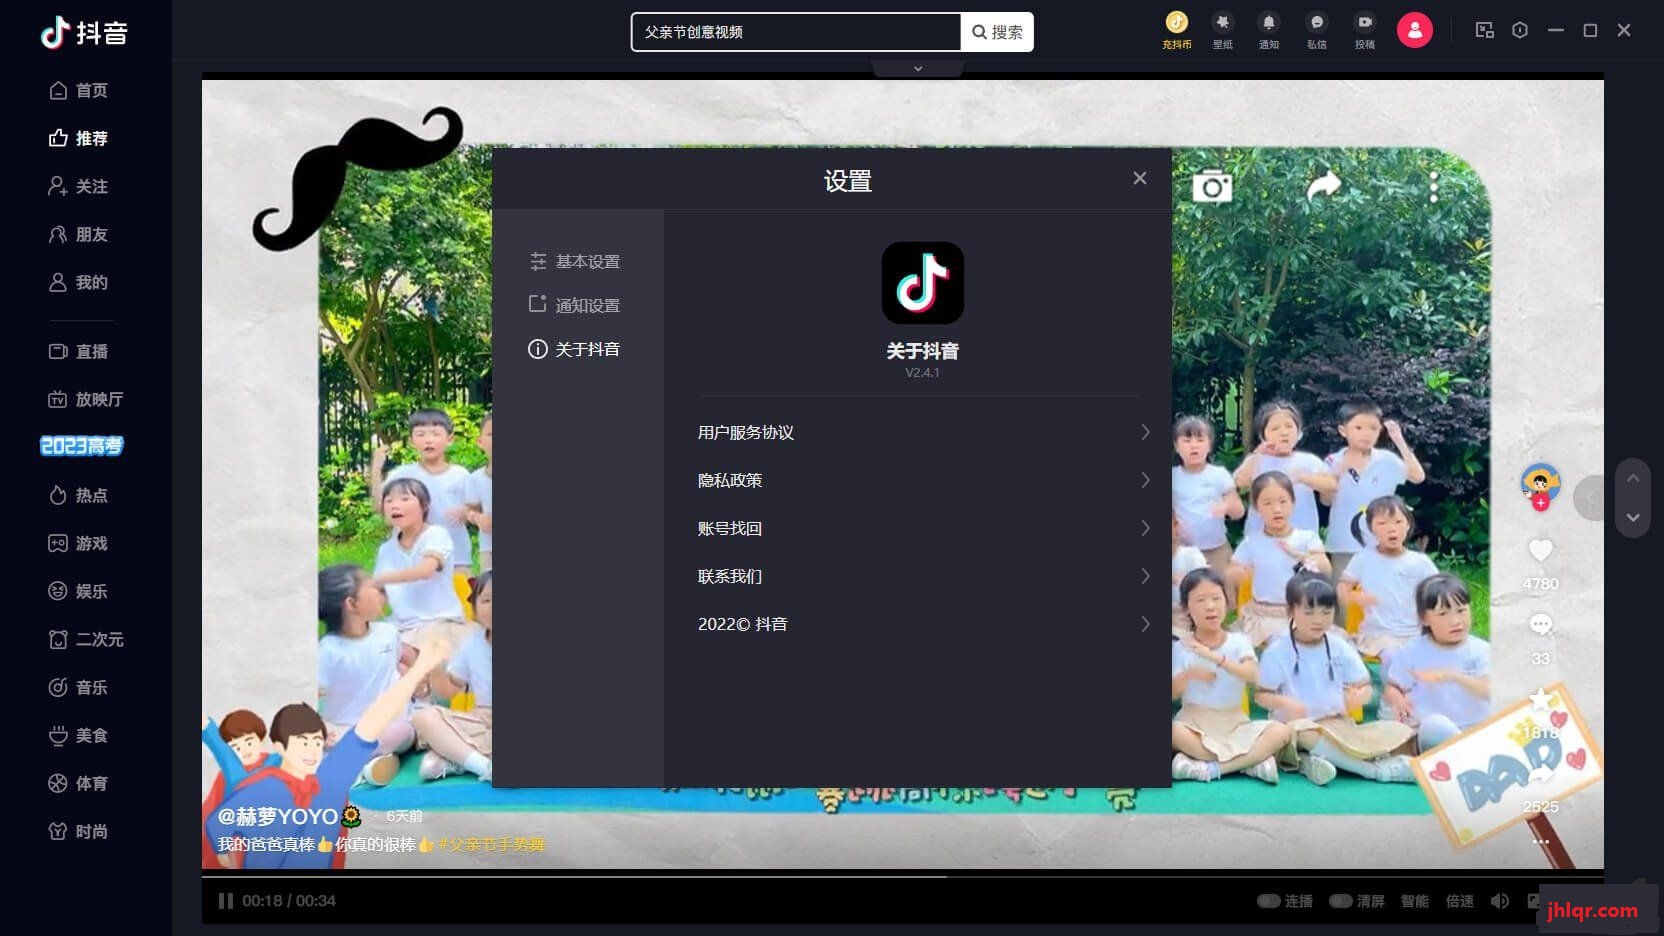
Task: Expand the 用户服务协议 row
Action: pyautogui.click(x=923, y=432)
